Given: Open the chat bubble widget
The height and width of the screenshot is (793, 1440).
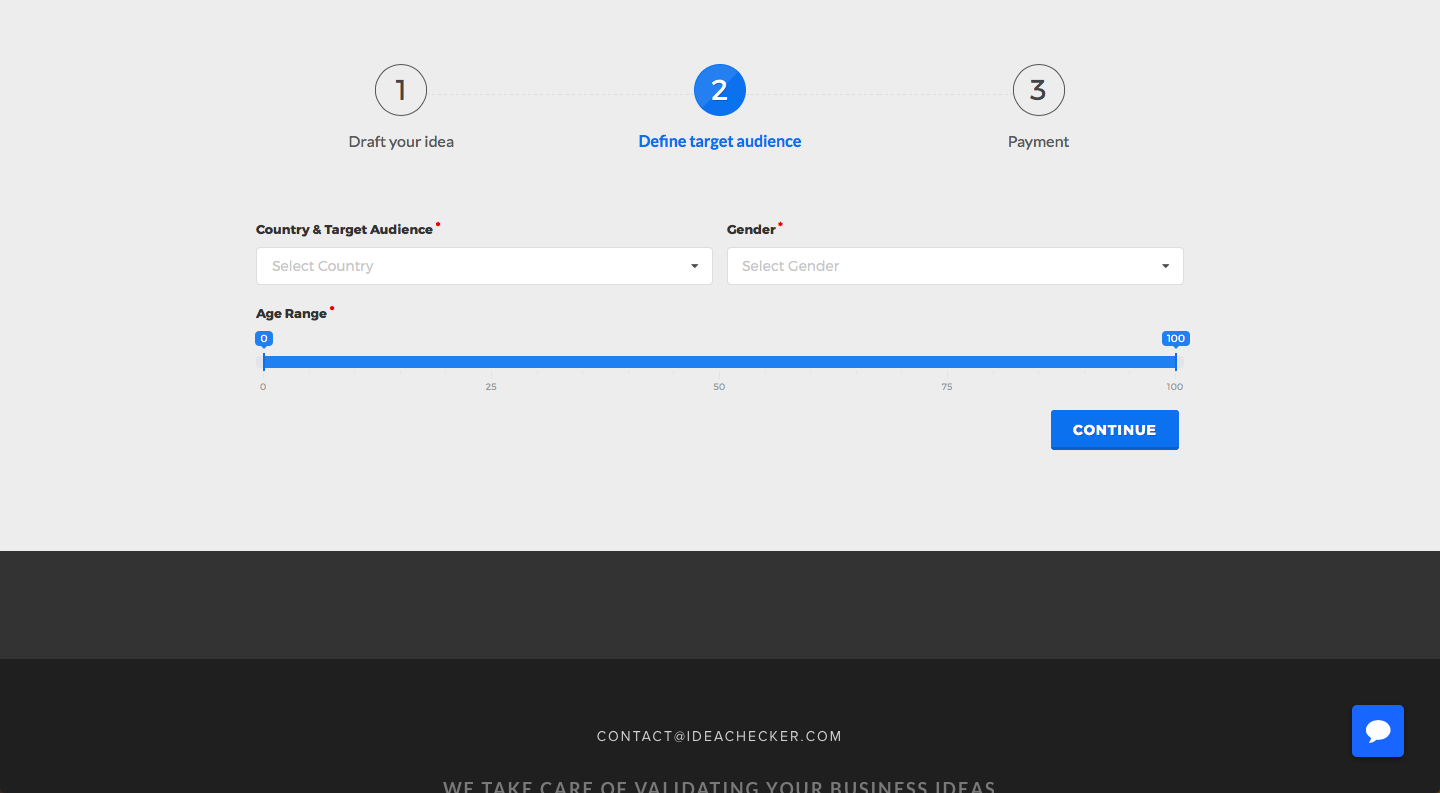Looking at the screenshot, I should 1377,731.
